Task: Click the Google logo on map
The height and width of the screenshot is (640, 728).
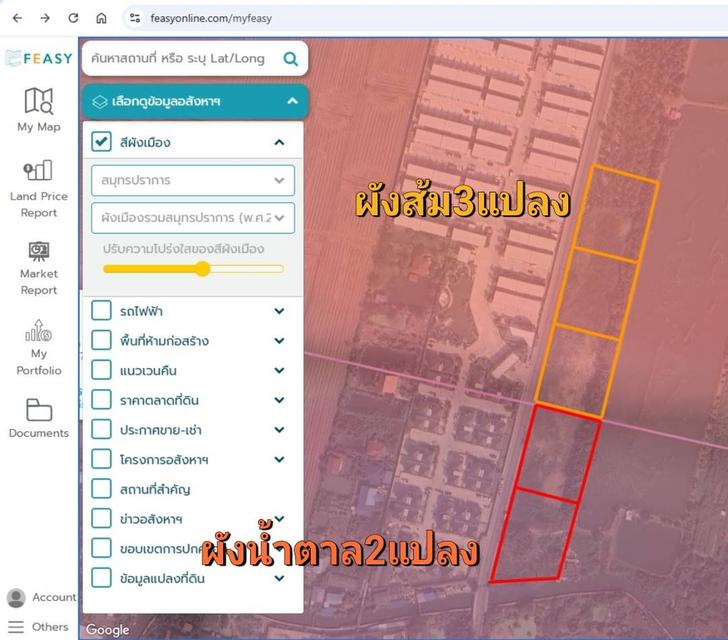Action: pos(108,630)
